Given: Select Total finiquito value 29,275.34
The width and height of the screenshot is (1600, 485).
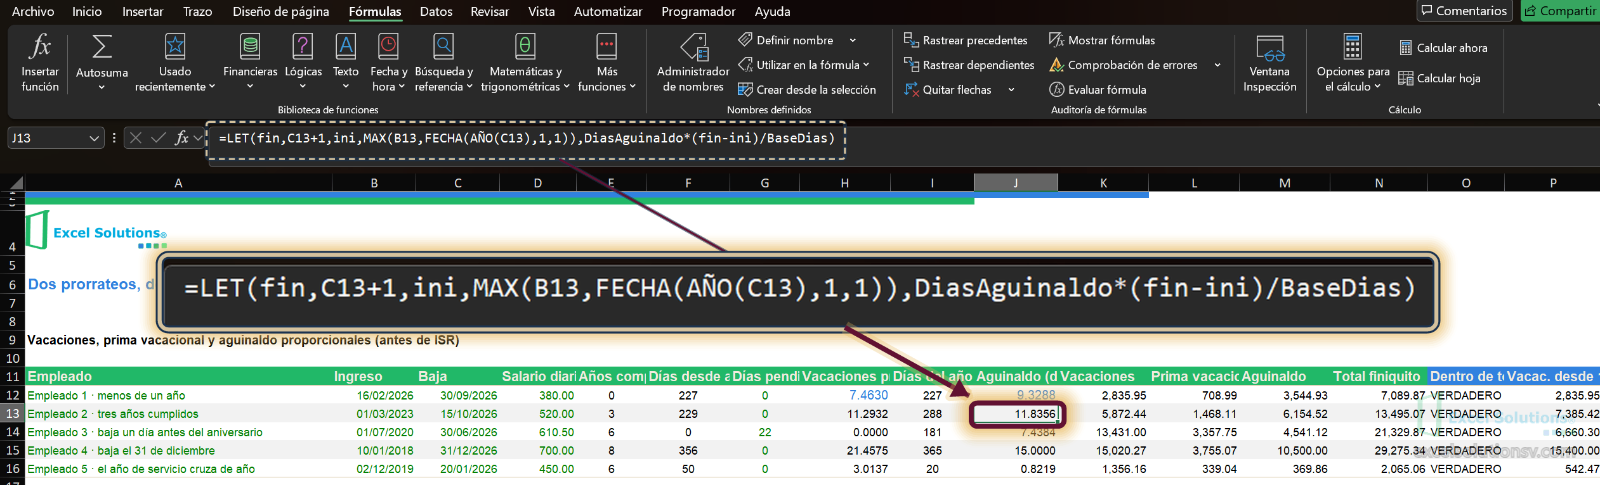Looking at the screenshot, I should point(1379,451).
